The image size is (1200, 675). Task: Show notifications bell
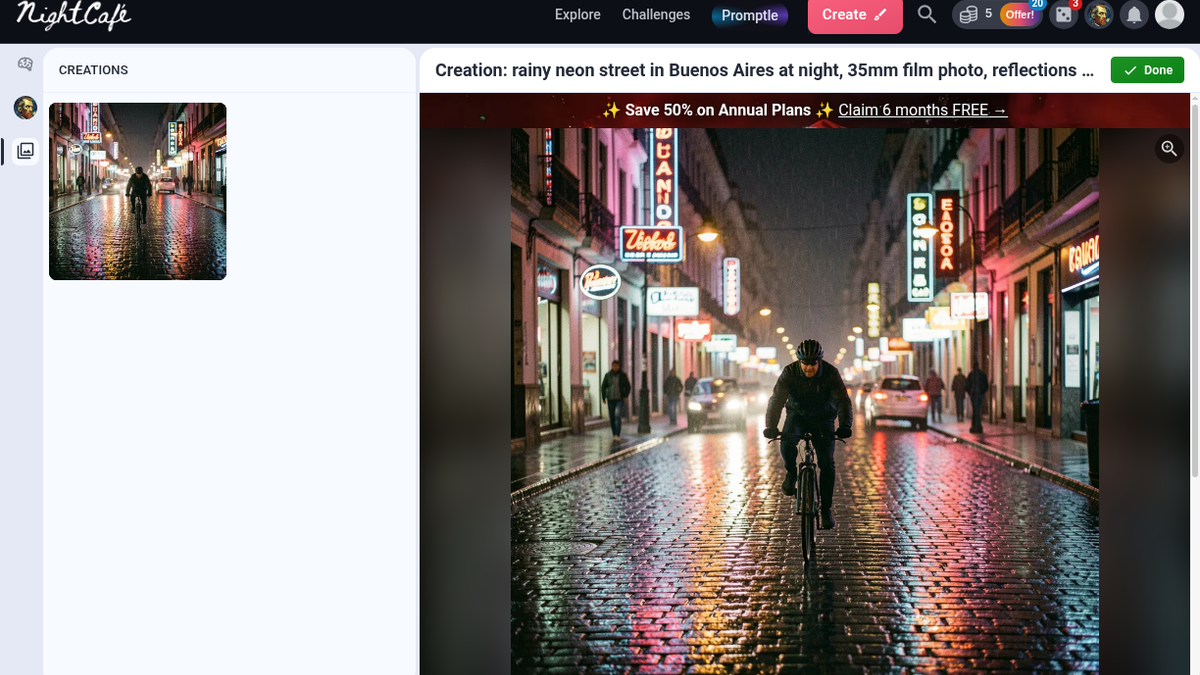tap(1134, 15)
